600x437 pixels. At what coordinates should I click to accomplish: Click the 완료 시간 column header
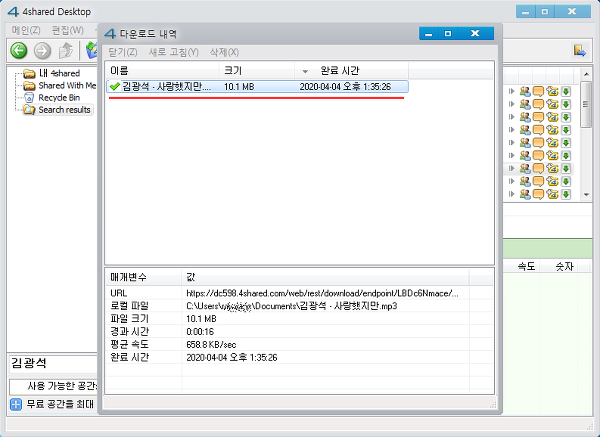tap(351, 70)
